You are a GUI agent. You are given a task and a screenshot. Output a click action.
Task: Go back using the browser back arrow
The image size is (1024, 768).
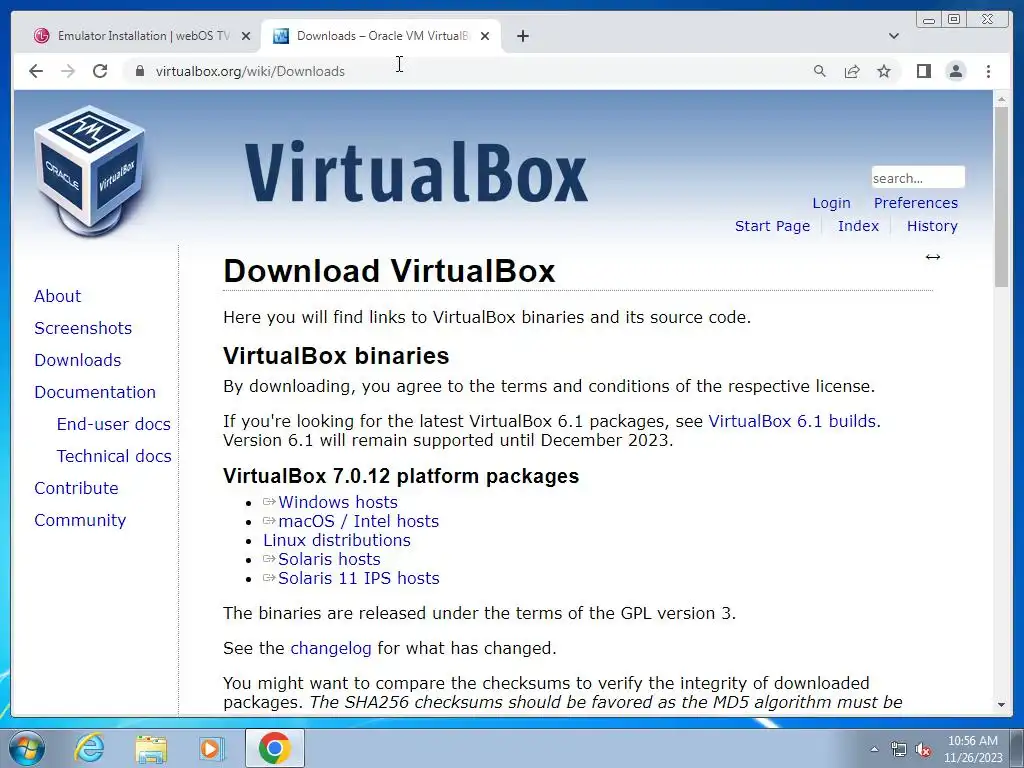(36, 71)
